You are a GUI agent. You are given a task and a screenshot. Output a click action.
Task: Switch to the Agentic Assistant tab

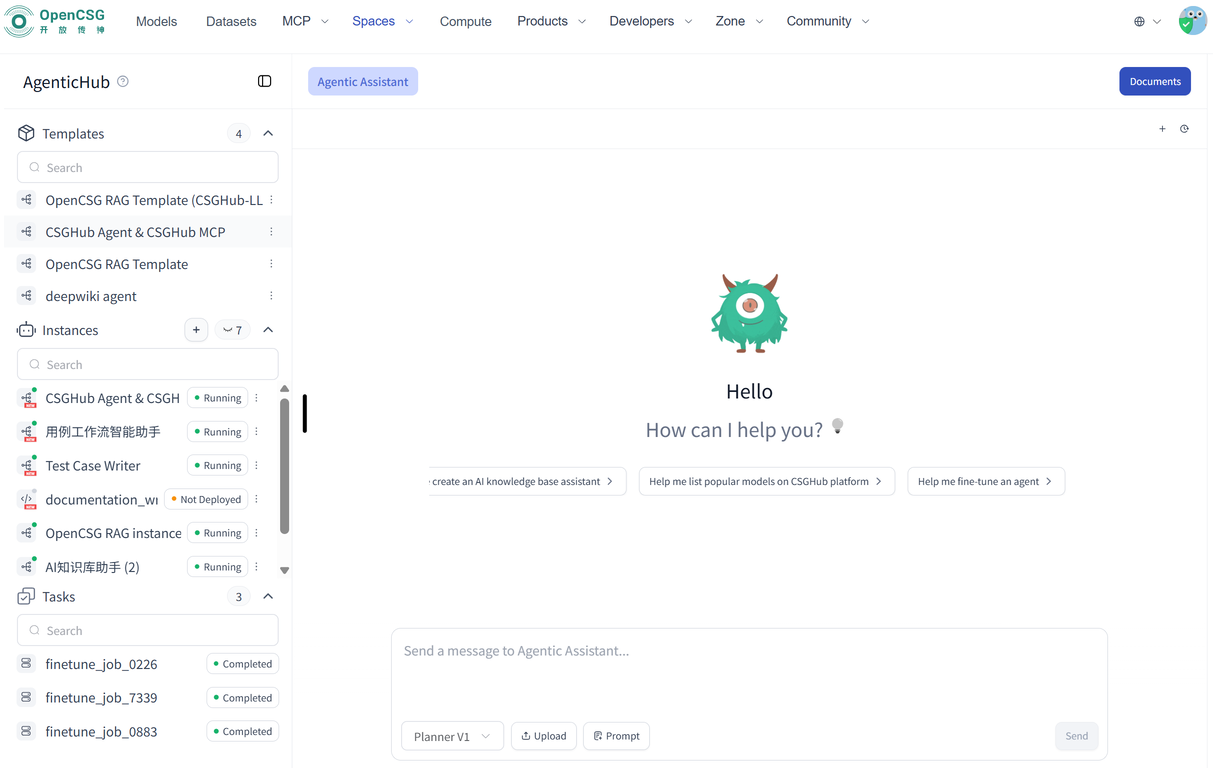click(362, 81)
